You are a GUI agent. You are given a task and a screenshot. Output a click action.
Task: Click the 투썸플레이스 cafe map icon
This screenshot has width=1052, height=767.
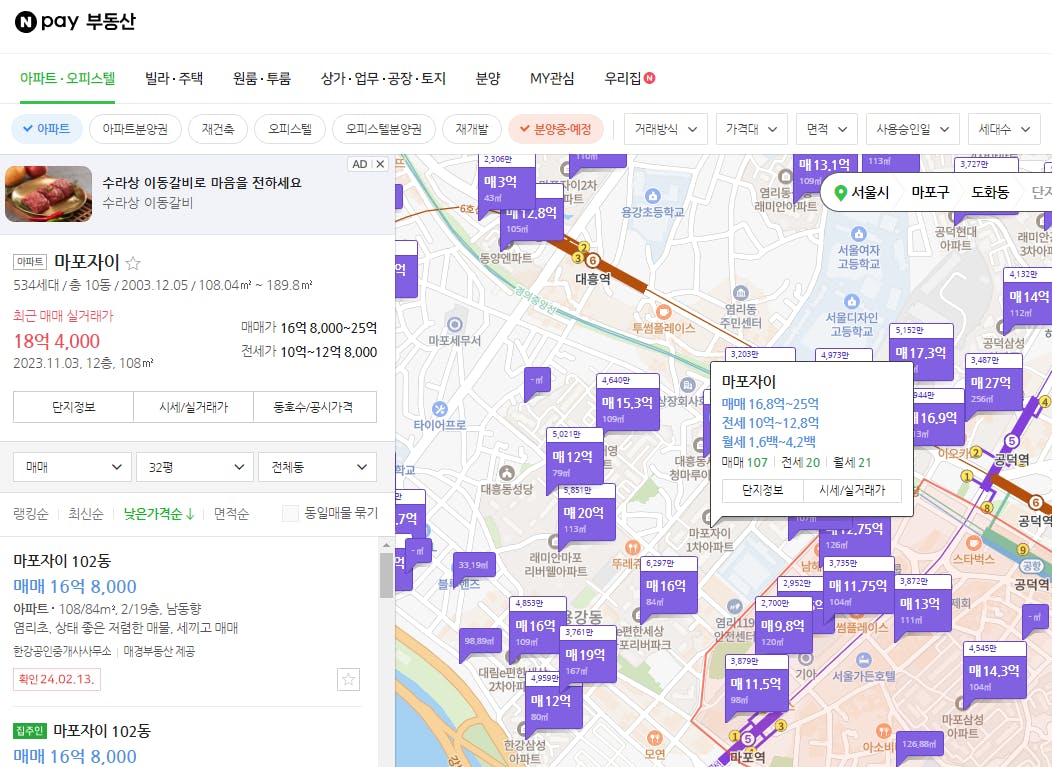click(x=664, y=311)
